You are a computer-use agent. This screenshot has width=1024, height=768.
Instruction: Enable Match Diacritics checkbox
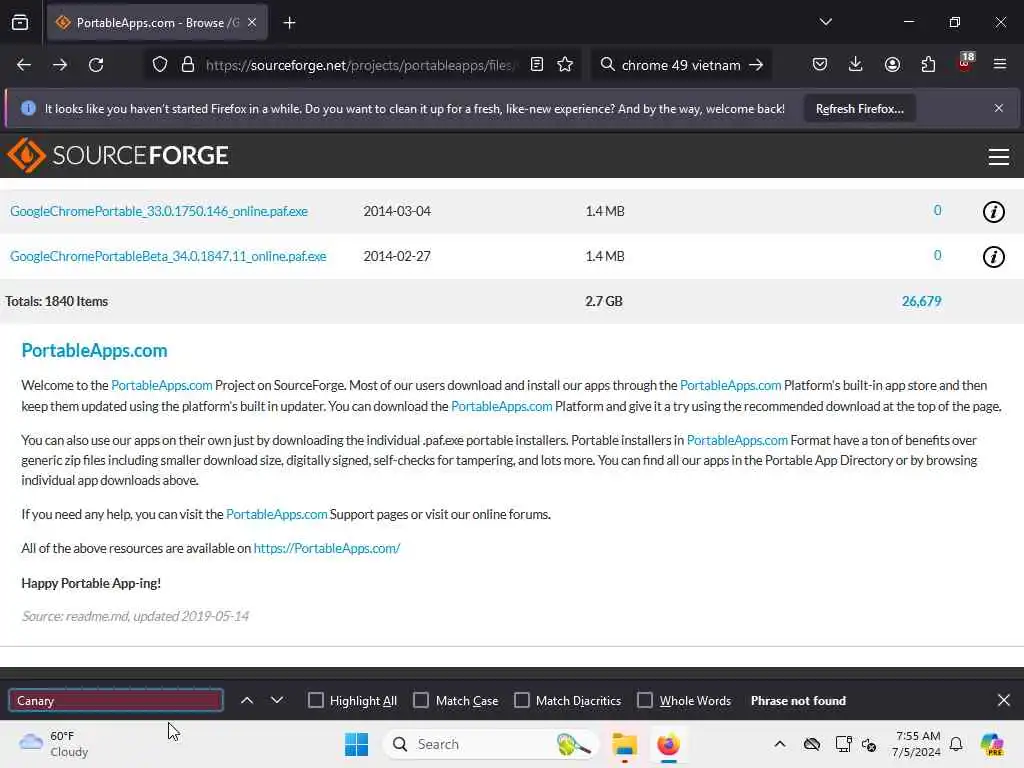(522, 701)
